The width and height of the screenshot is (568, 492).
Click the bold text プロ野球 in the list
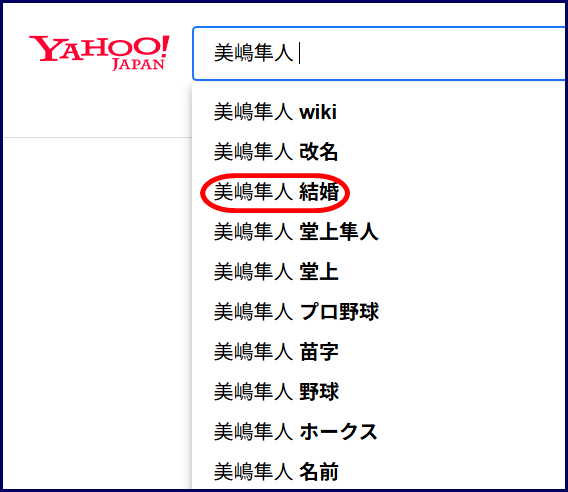pyautogui.click(x=339, y=312)
